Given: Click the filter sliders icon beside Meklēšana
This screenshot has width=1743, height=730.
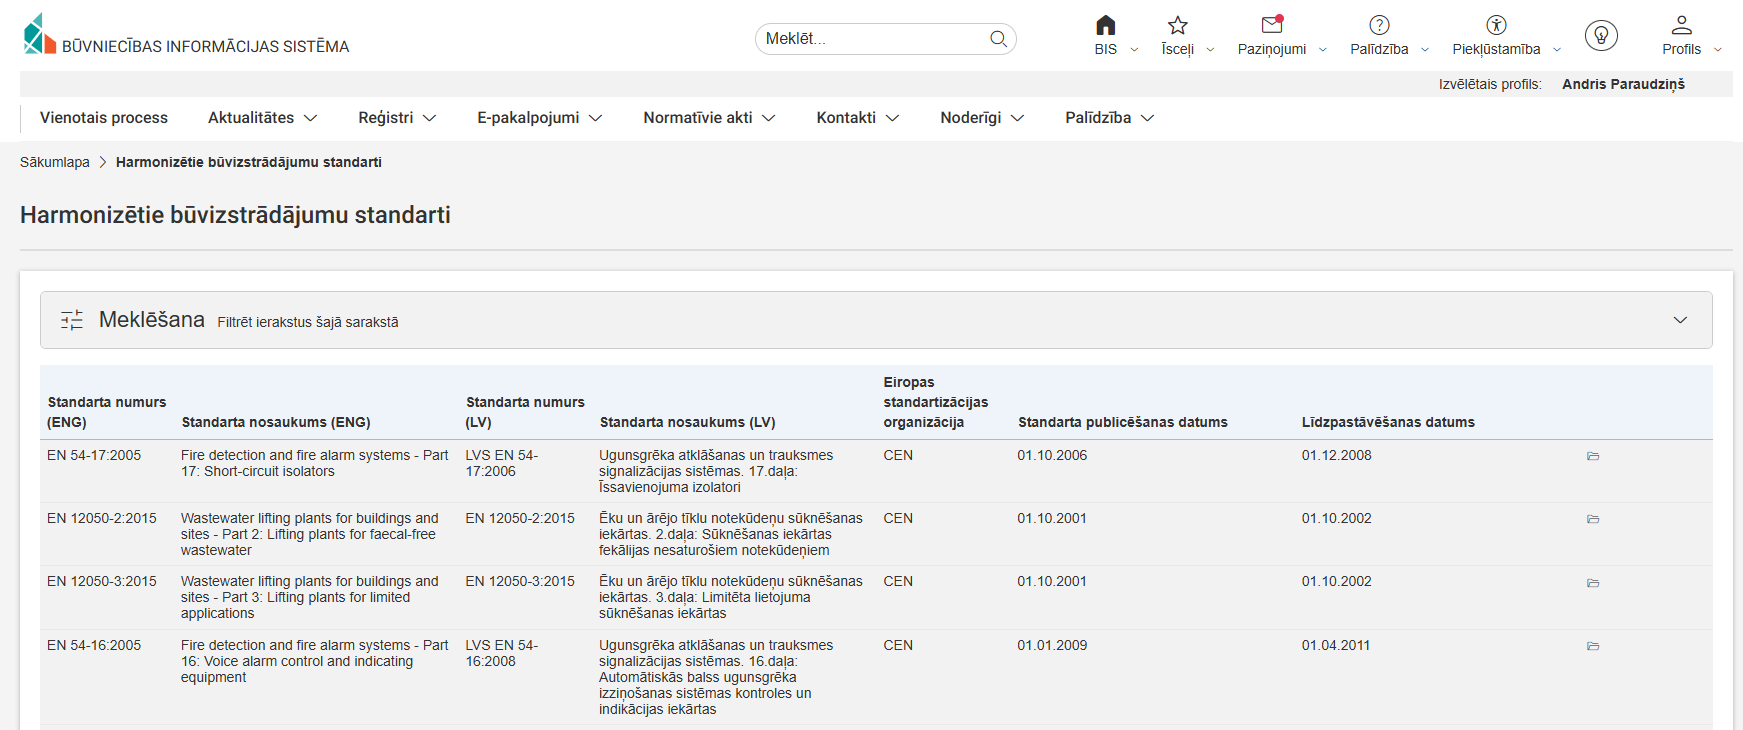Looking at the screenshot, I should point(72,320).
